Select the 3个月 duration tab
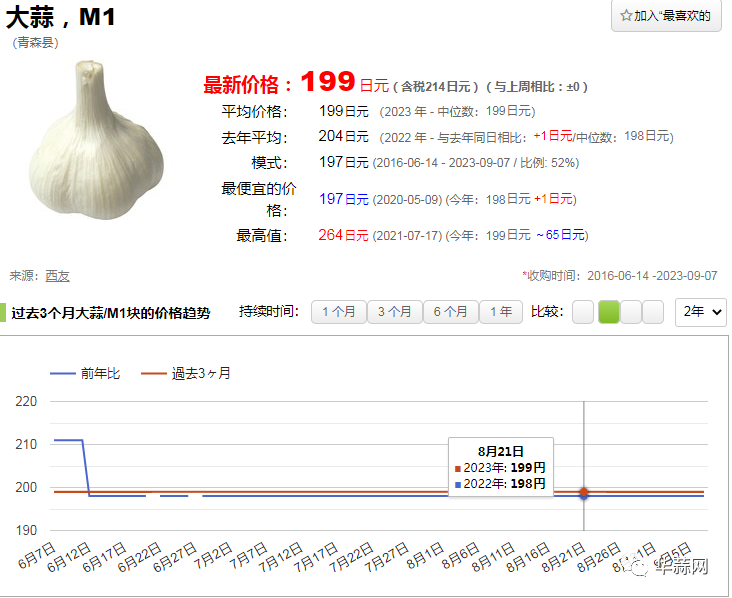 tap(394, 312)
